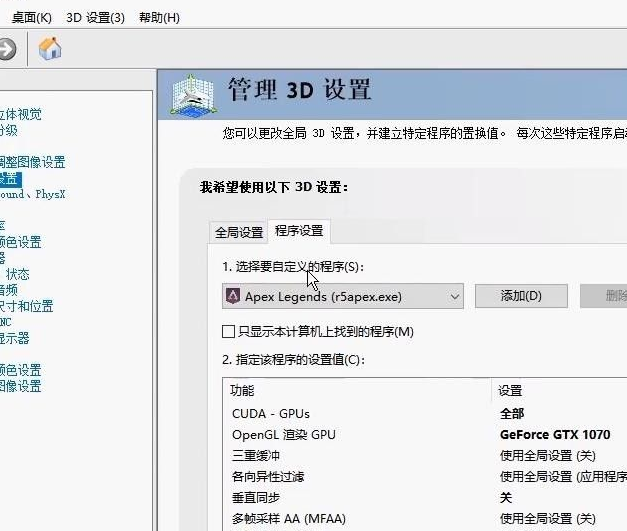Viewport: 627px width, 531px height.
Task: Click MFAA value 使用全局设置 (关)
Action: pos(548,519)
